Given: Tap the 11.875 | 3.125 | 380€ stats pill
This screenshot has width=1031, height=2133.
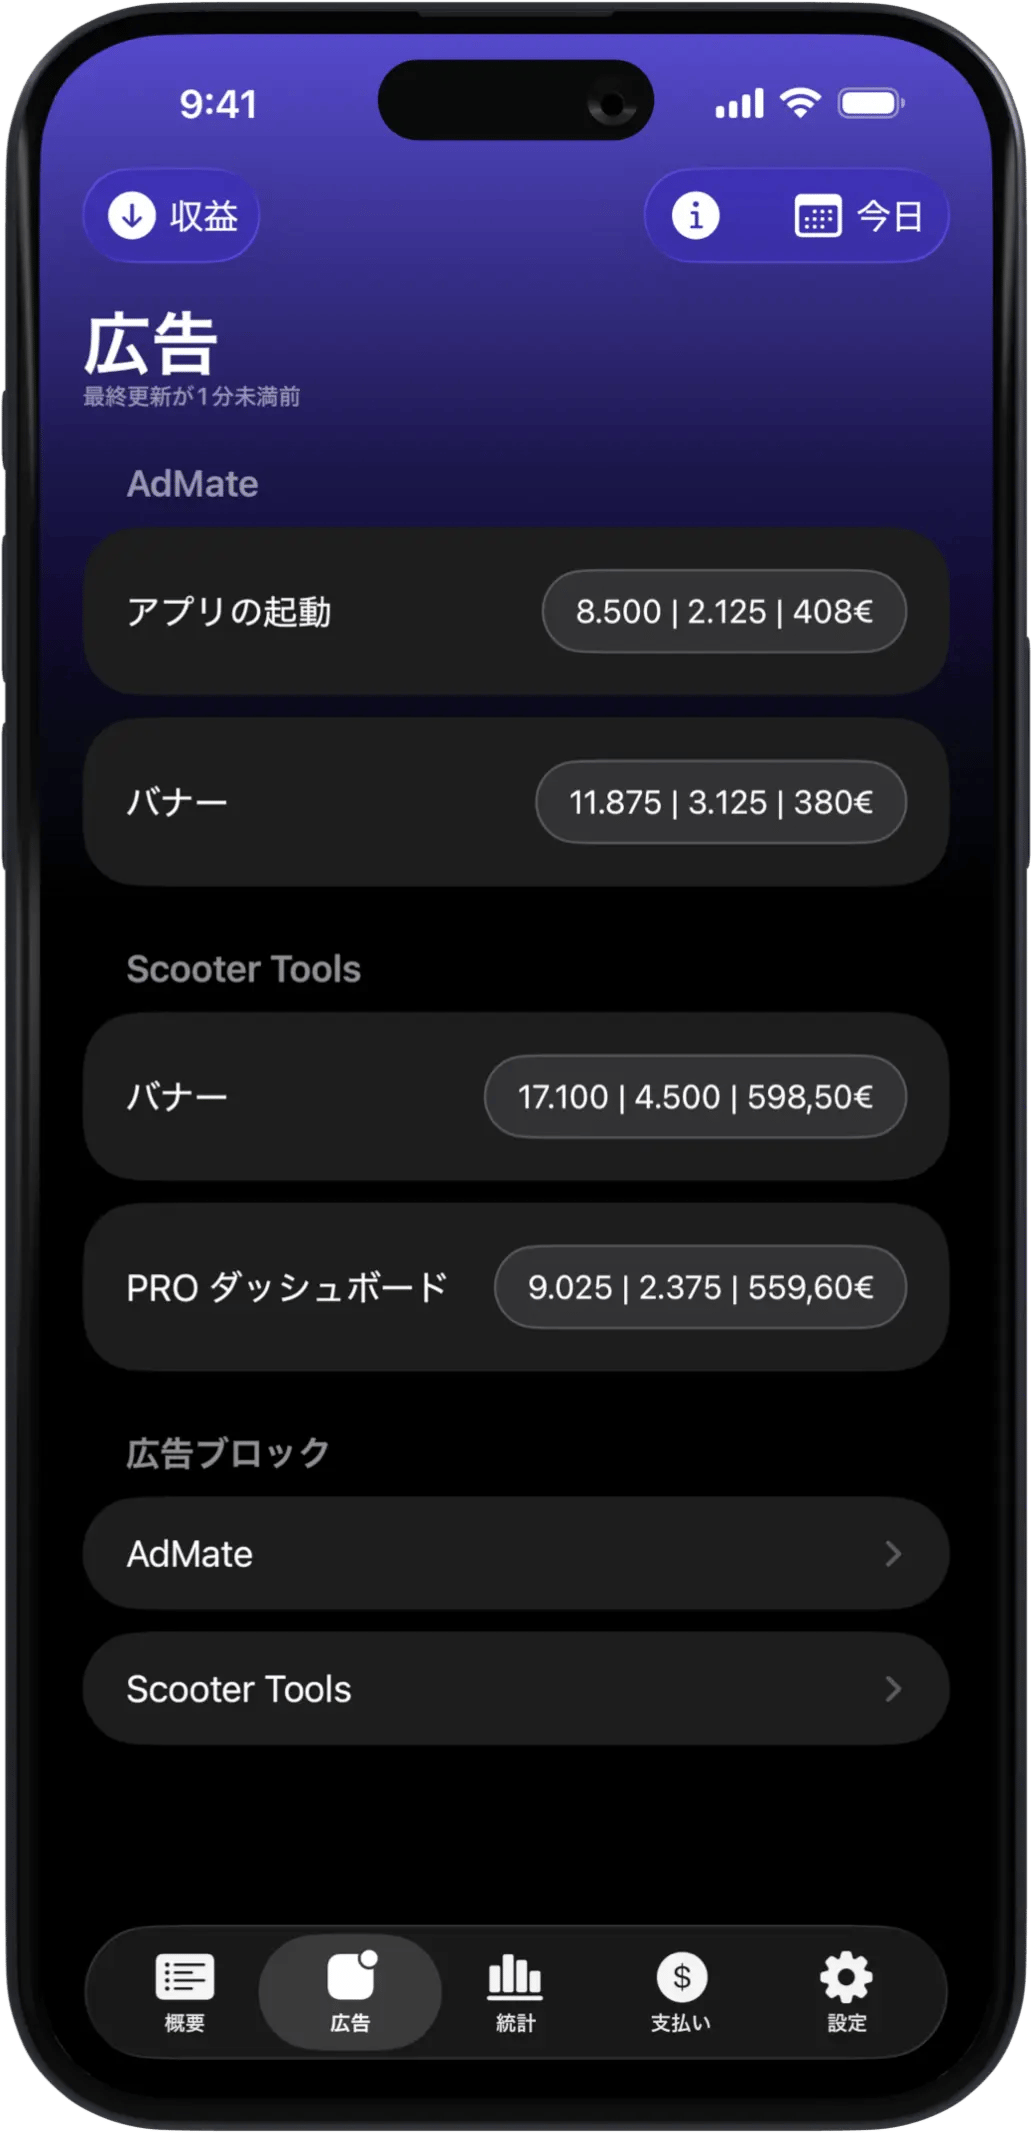Looking at the screenshot, I should click(721, 802).
